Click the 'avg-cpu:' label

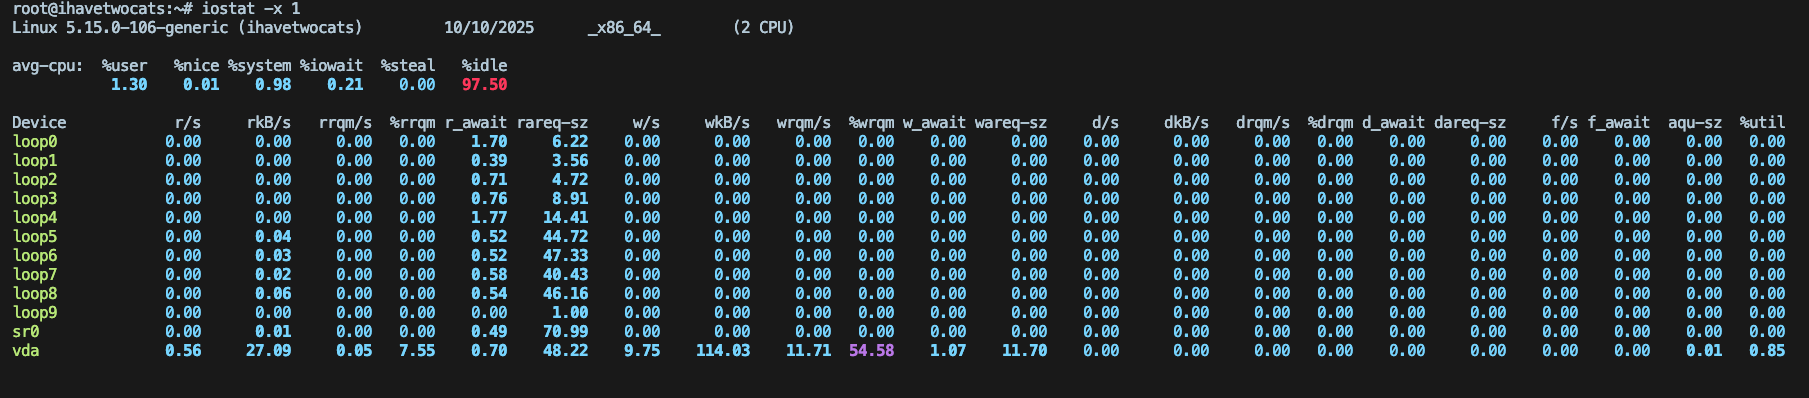click(48, 66)
